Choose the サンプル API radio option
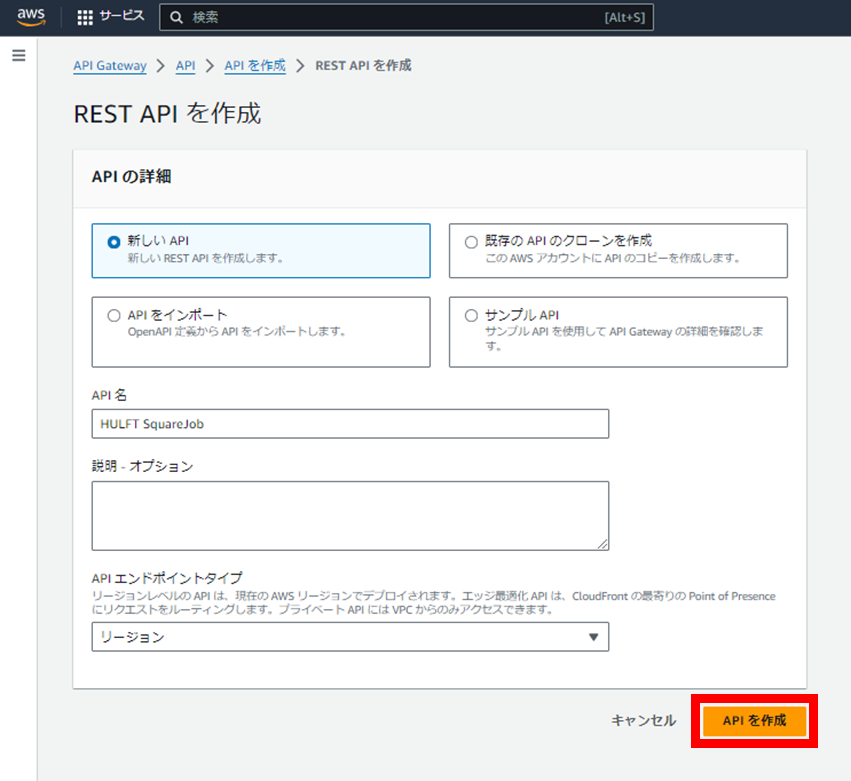851x781 pixels. coord(471,315)
